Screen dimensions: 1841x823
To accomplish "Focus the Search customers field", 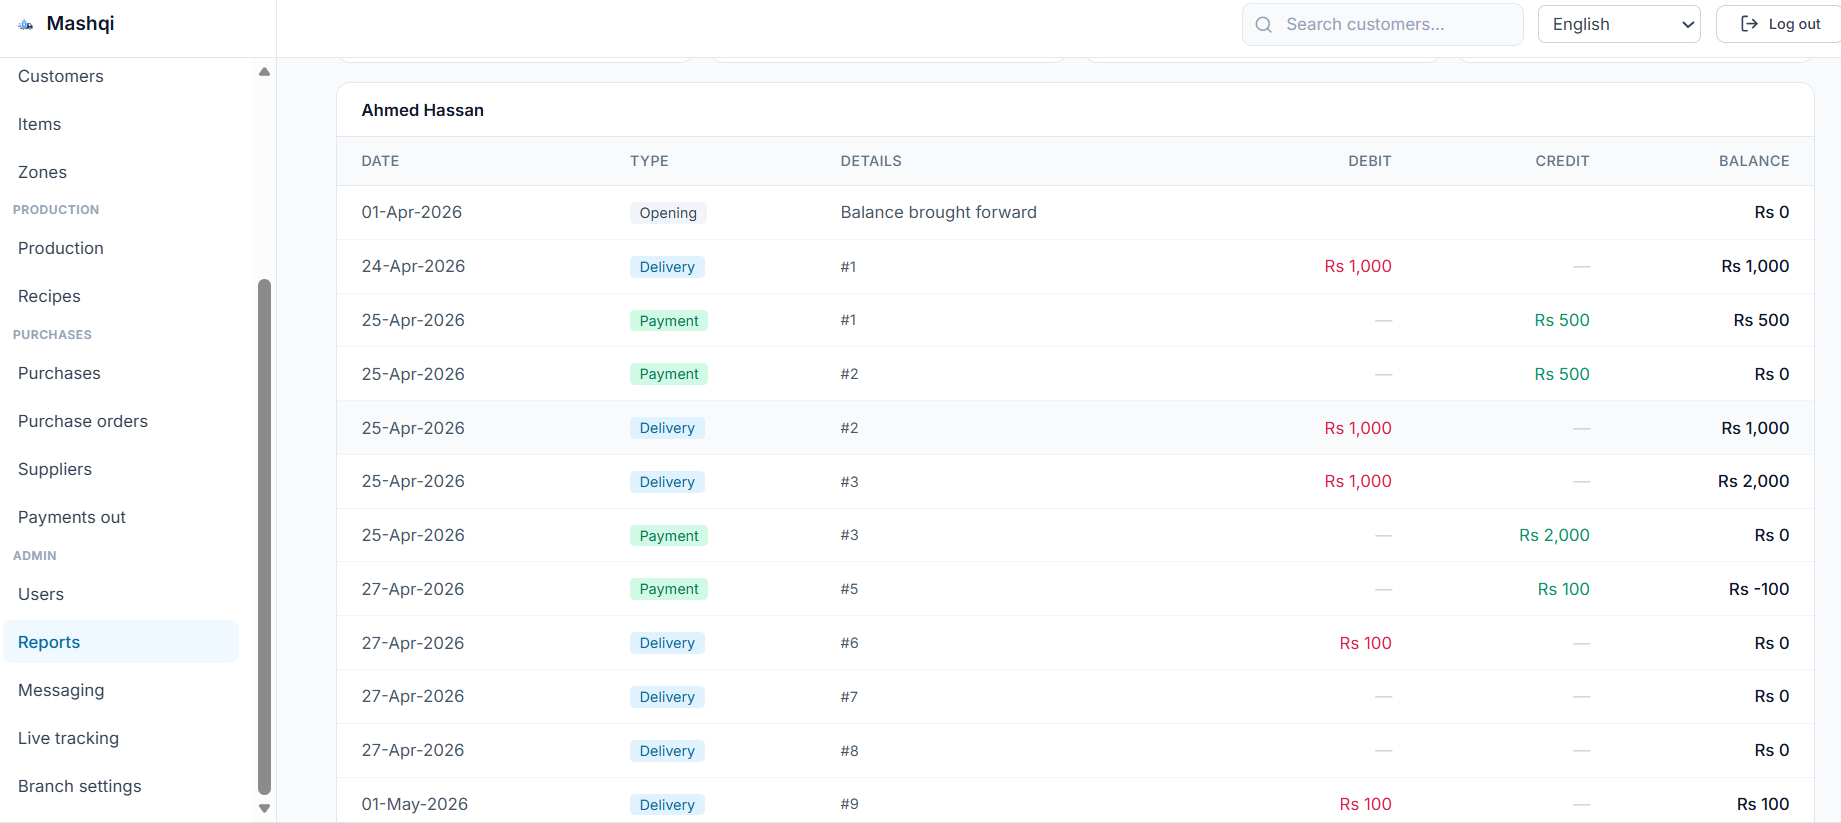I will 1382,24.
